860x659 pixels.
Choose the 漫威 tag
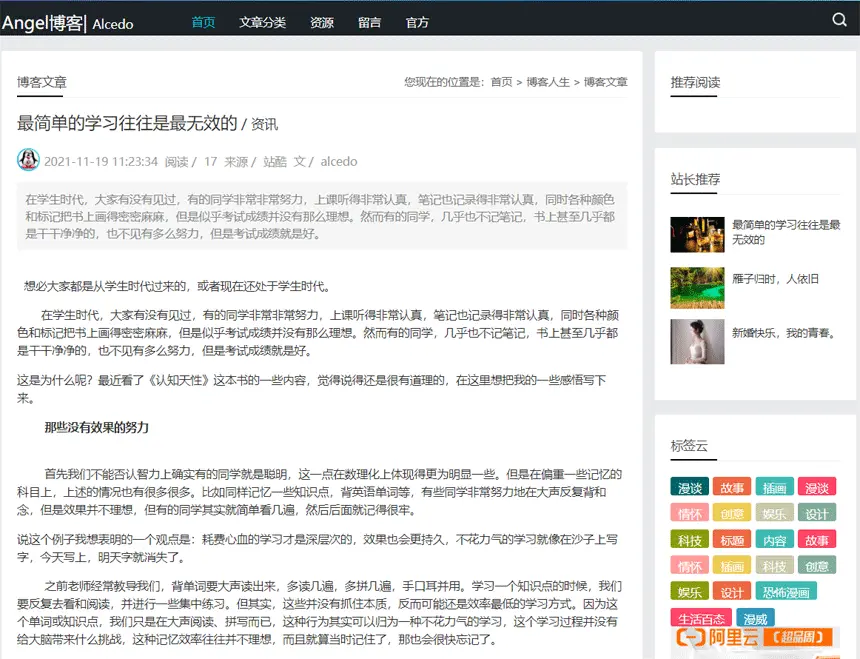(757, 617)
